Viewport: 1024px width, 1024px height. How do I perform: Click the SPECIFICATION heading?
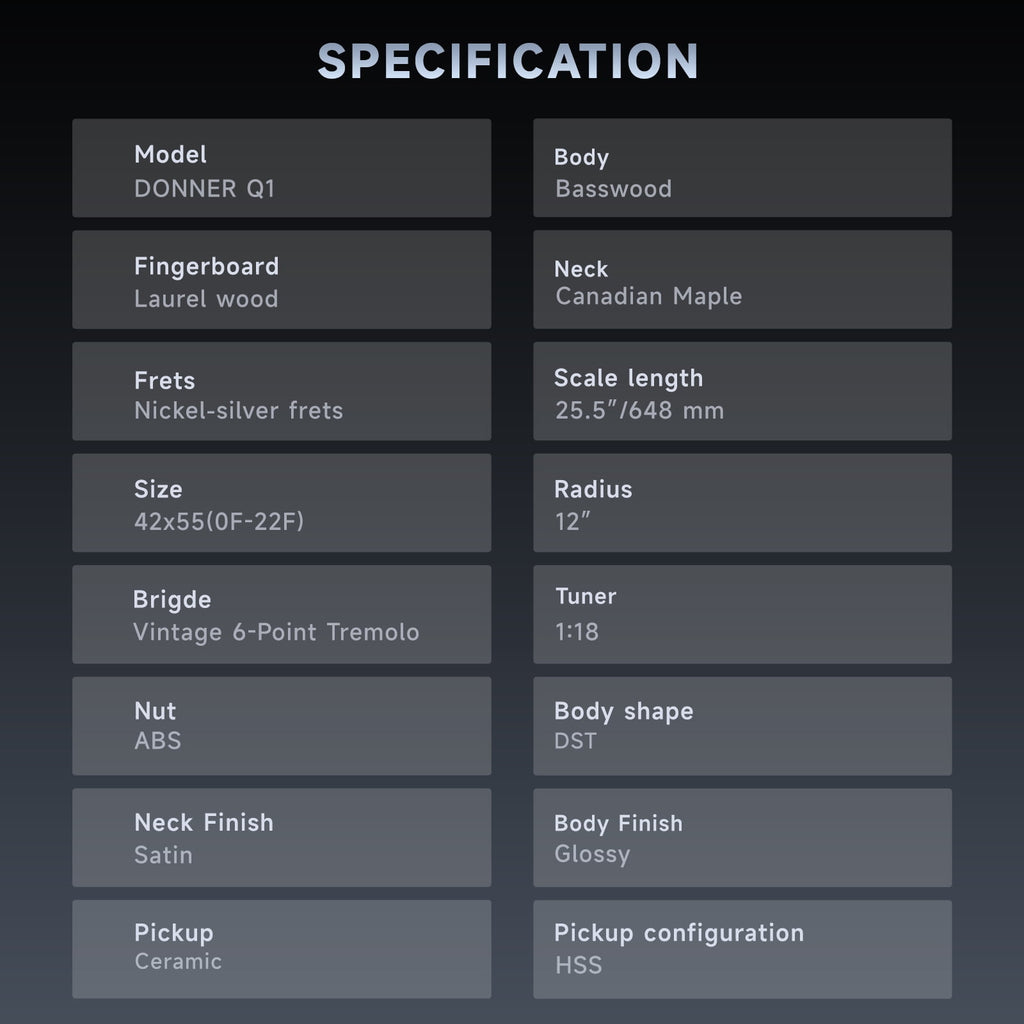[508, 61]
